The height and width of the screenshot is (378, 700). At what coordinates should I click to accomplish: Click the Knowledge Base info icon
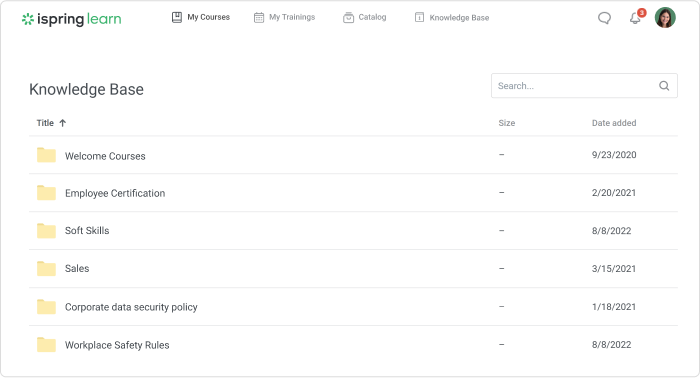click(x=419, y=17)
